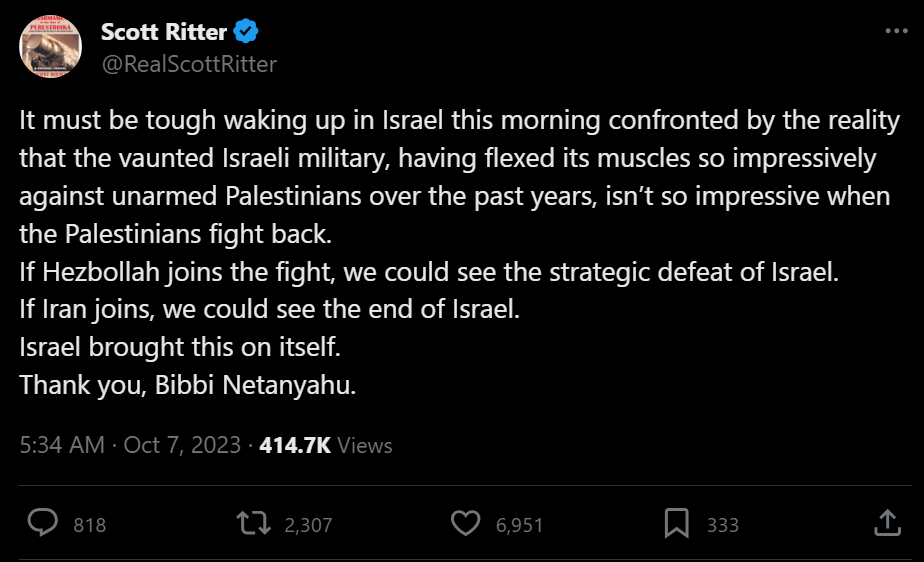Bookmark this tweet
The image size is (924, 562).
pyautogui.click(x=676, y=523)
